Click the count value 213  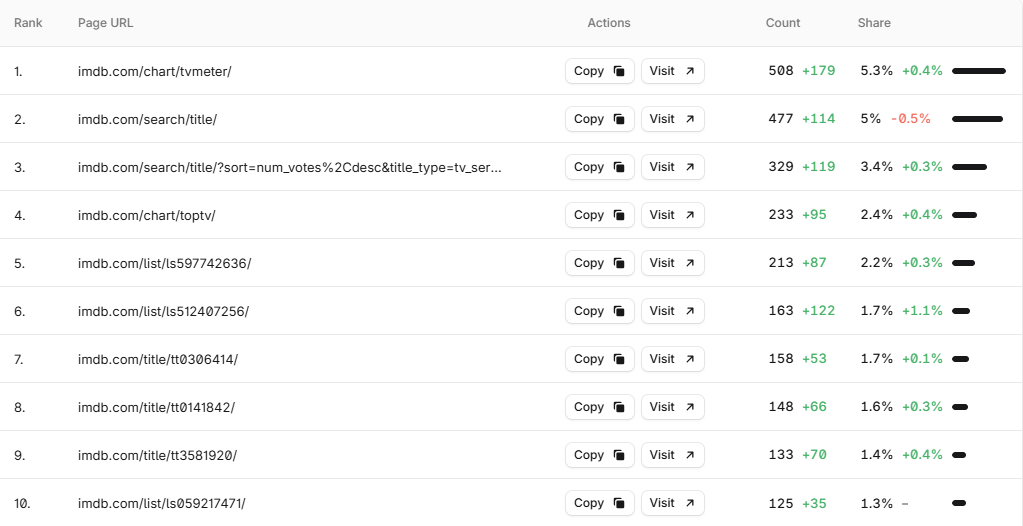pos(781,262)
